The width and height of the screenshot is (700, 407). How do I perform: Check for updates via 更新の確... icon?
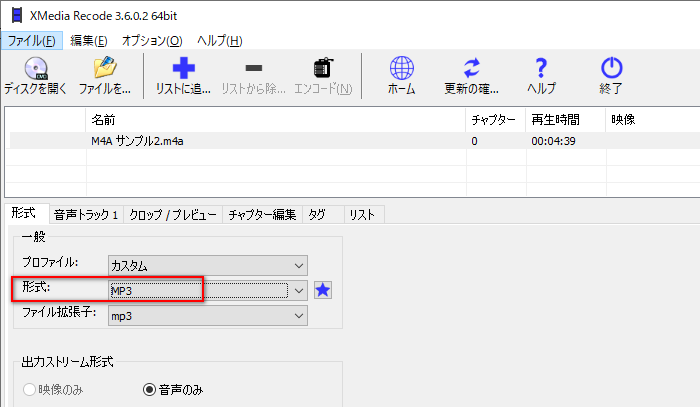(471, 68)
